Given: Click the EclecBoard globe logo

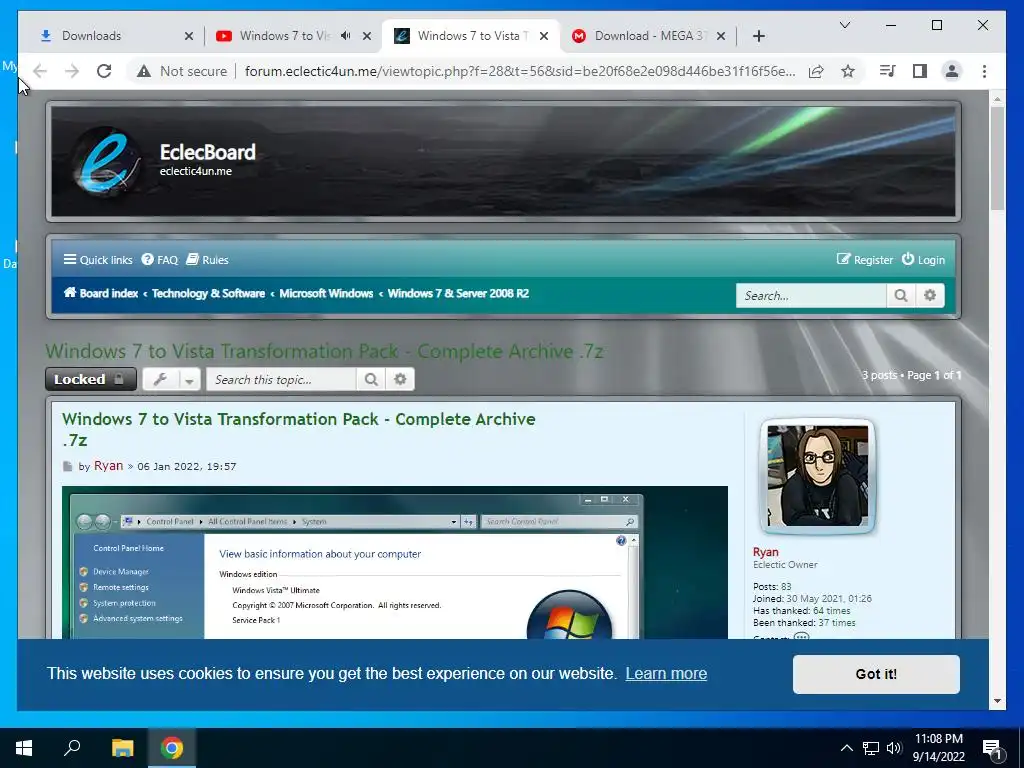Looking at the screenshot, I should pyautogui.click(x=106, y=162).
